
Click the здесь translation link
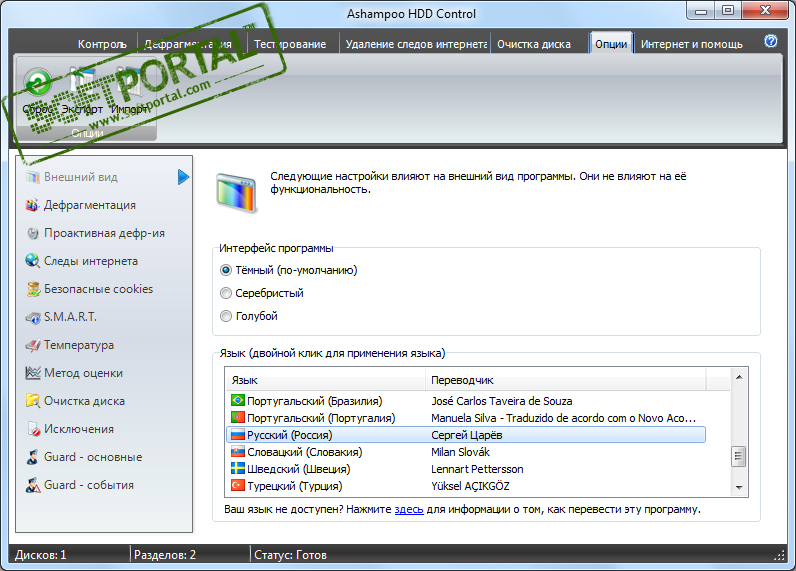(x=409, y=509)
